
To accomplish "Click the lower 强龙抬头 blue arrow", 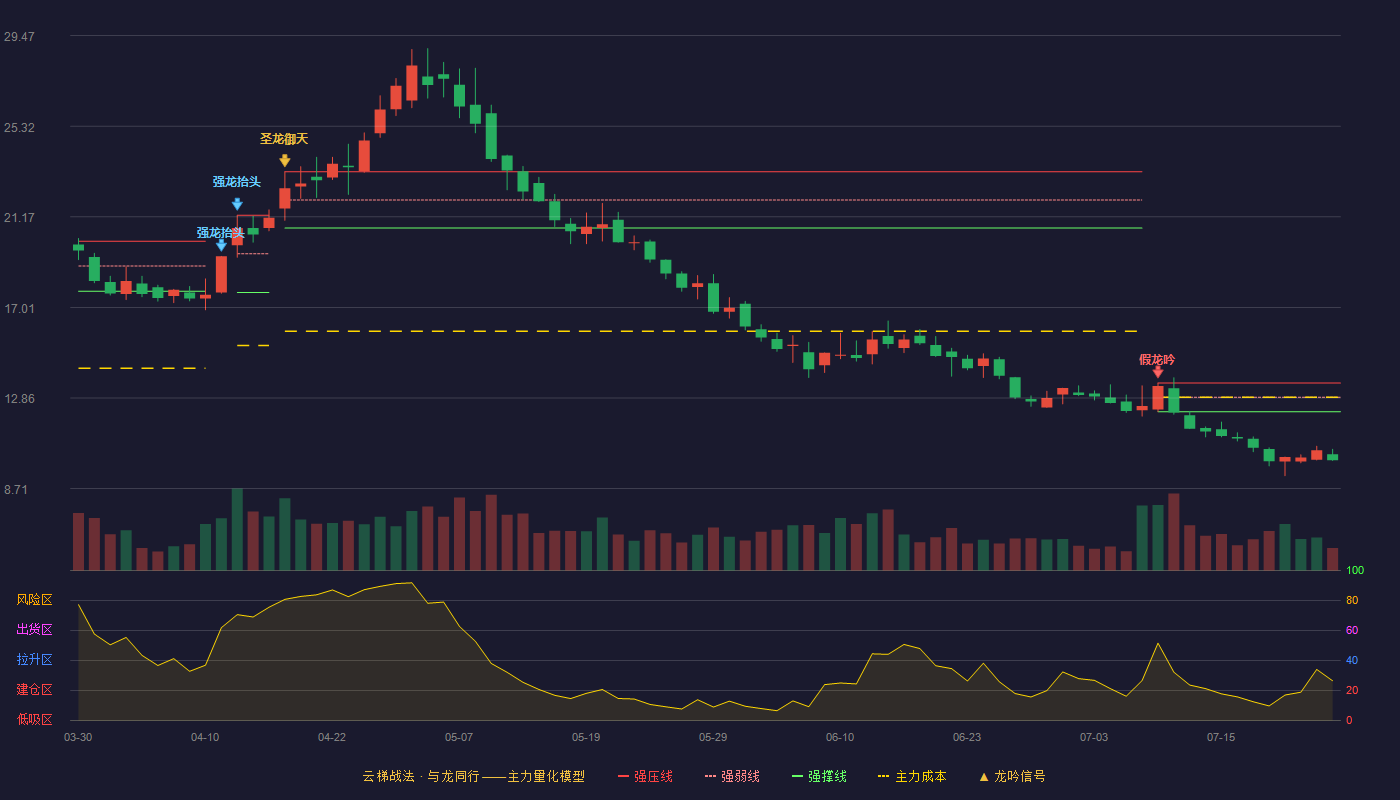I will (x=221, y=245).
